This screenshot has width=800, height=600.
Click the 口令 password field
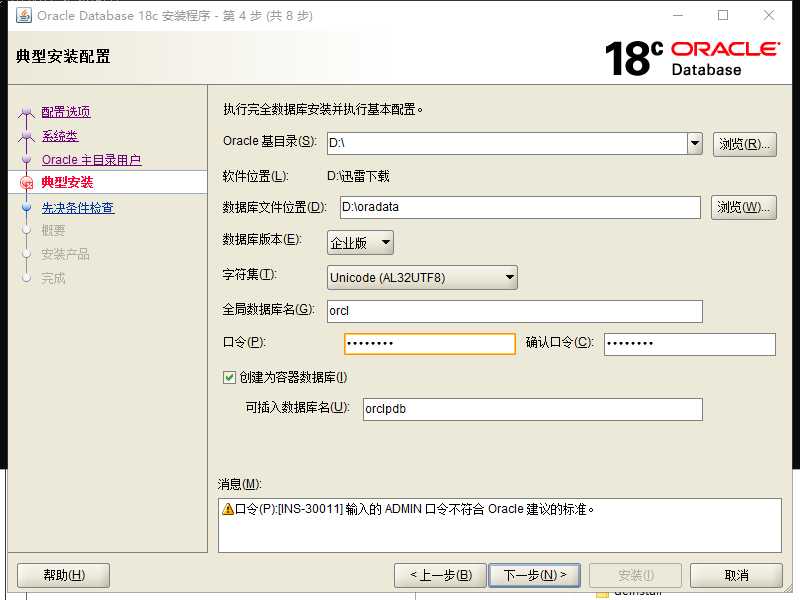(430, 344)
